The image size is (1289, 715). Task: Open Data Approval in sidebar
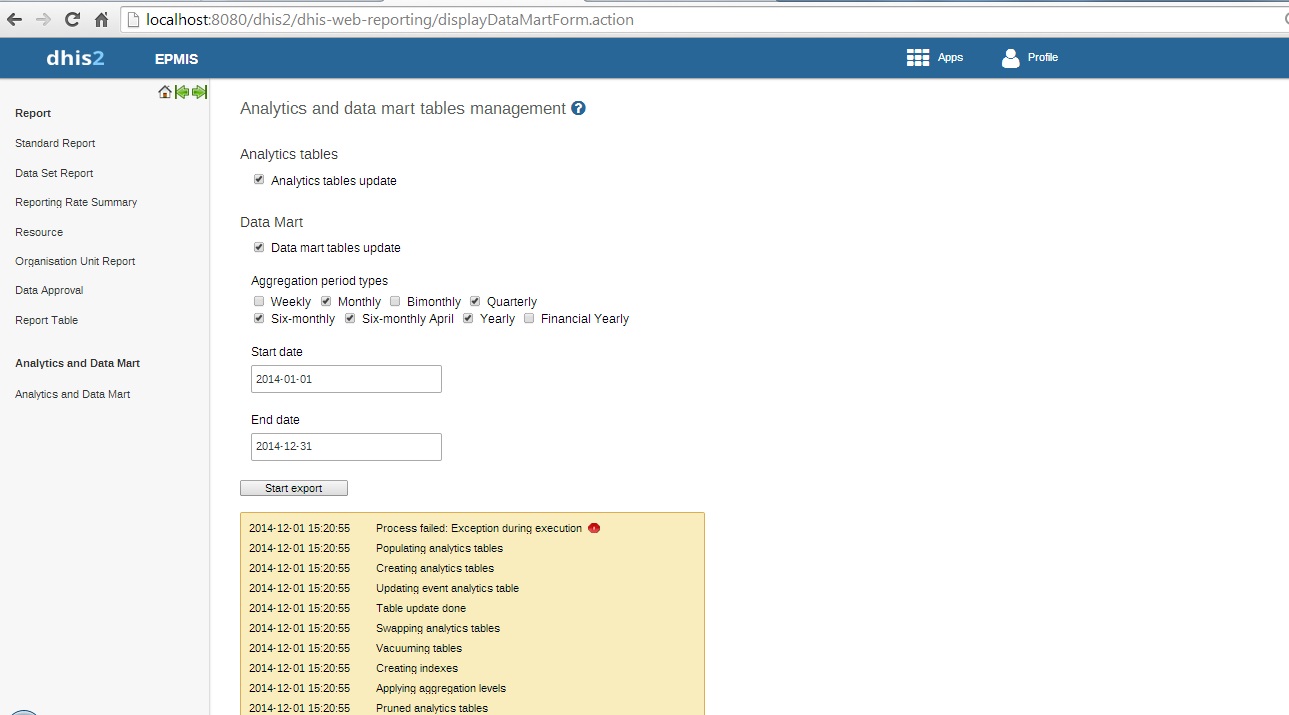pos(49,290)
